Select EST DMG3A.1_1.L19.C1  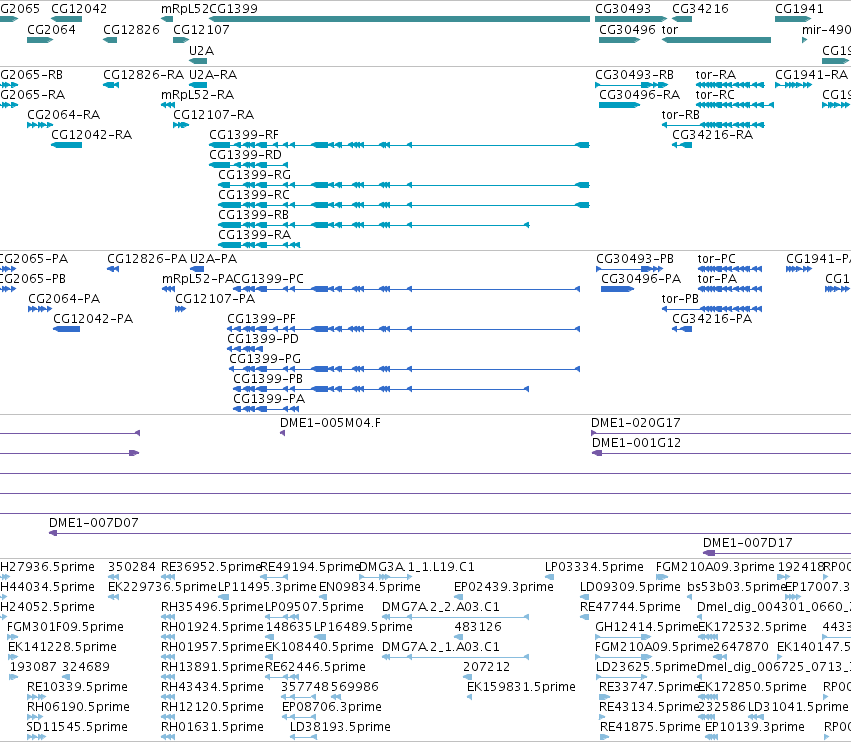pyautogui.click(x=417, y=567)
